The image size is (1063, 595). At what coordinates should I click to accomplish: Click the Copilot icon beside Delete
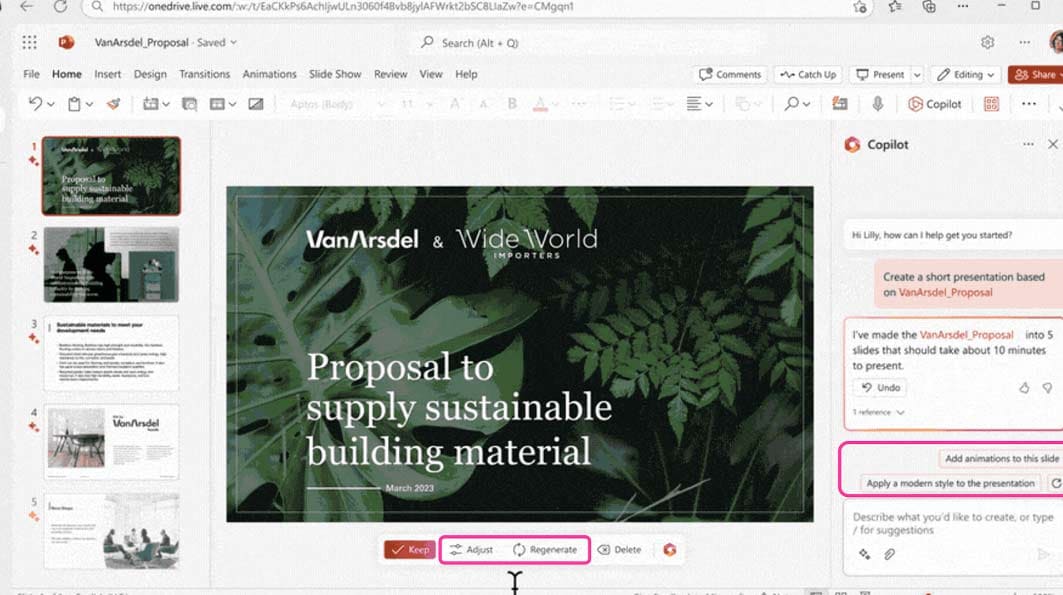[670, 550]
